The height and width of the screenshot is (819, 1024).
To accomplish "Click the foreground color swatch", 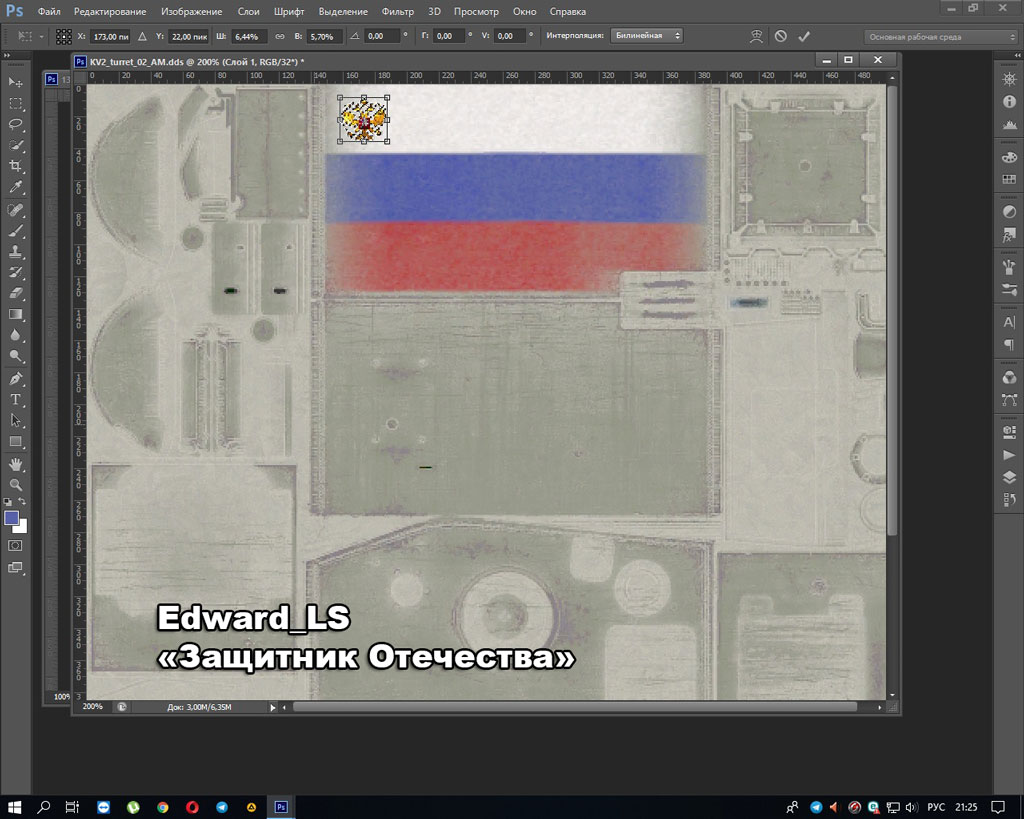I will coord(12,518).
